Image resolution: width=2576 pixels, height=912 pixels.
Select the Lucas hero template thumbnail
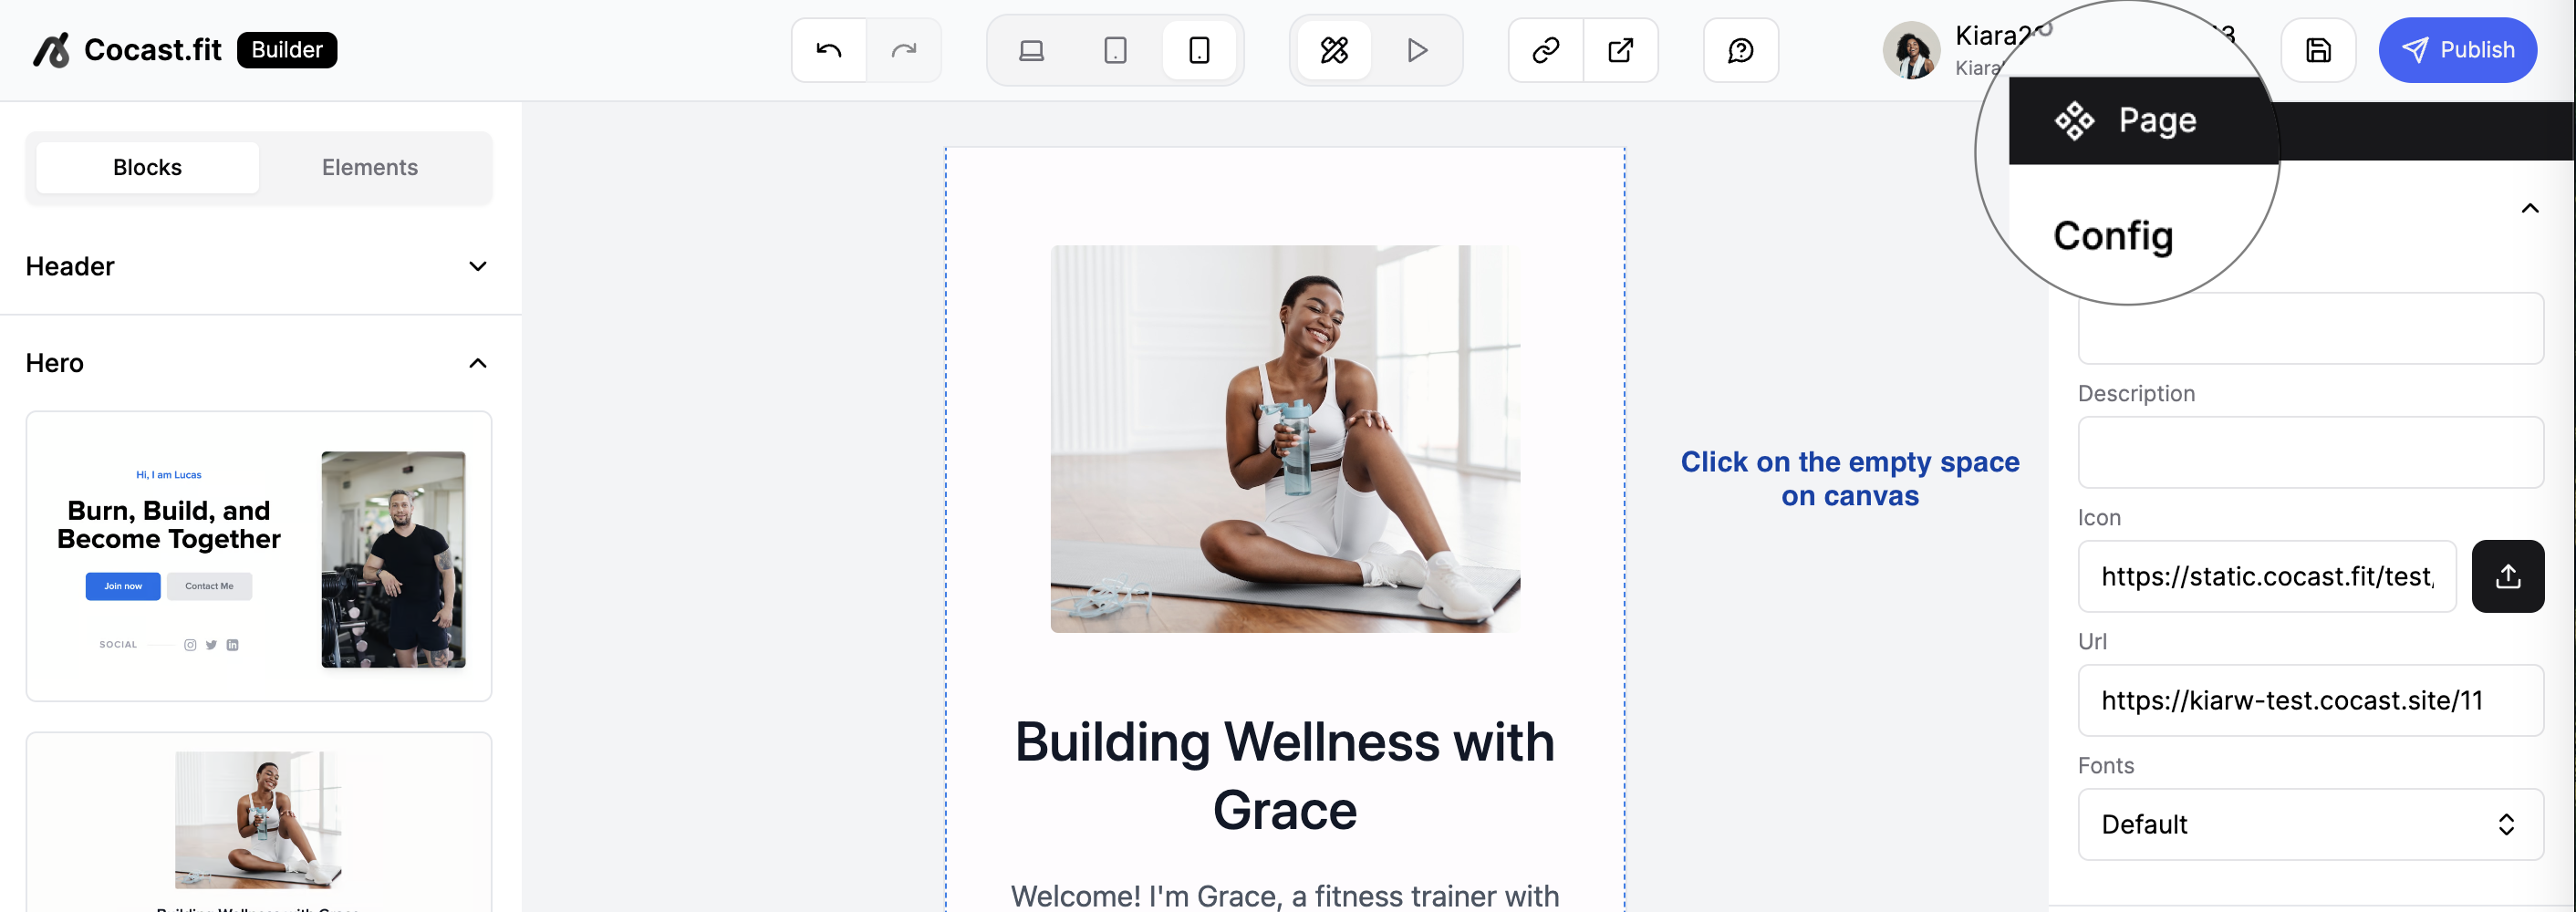[x=258, y=557]
